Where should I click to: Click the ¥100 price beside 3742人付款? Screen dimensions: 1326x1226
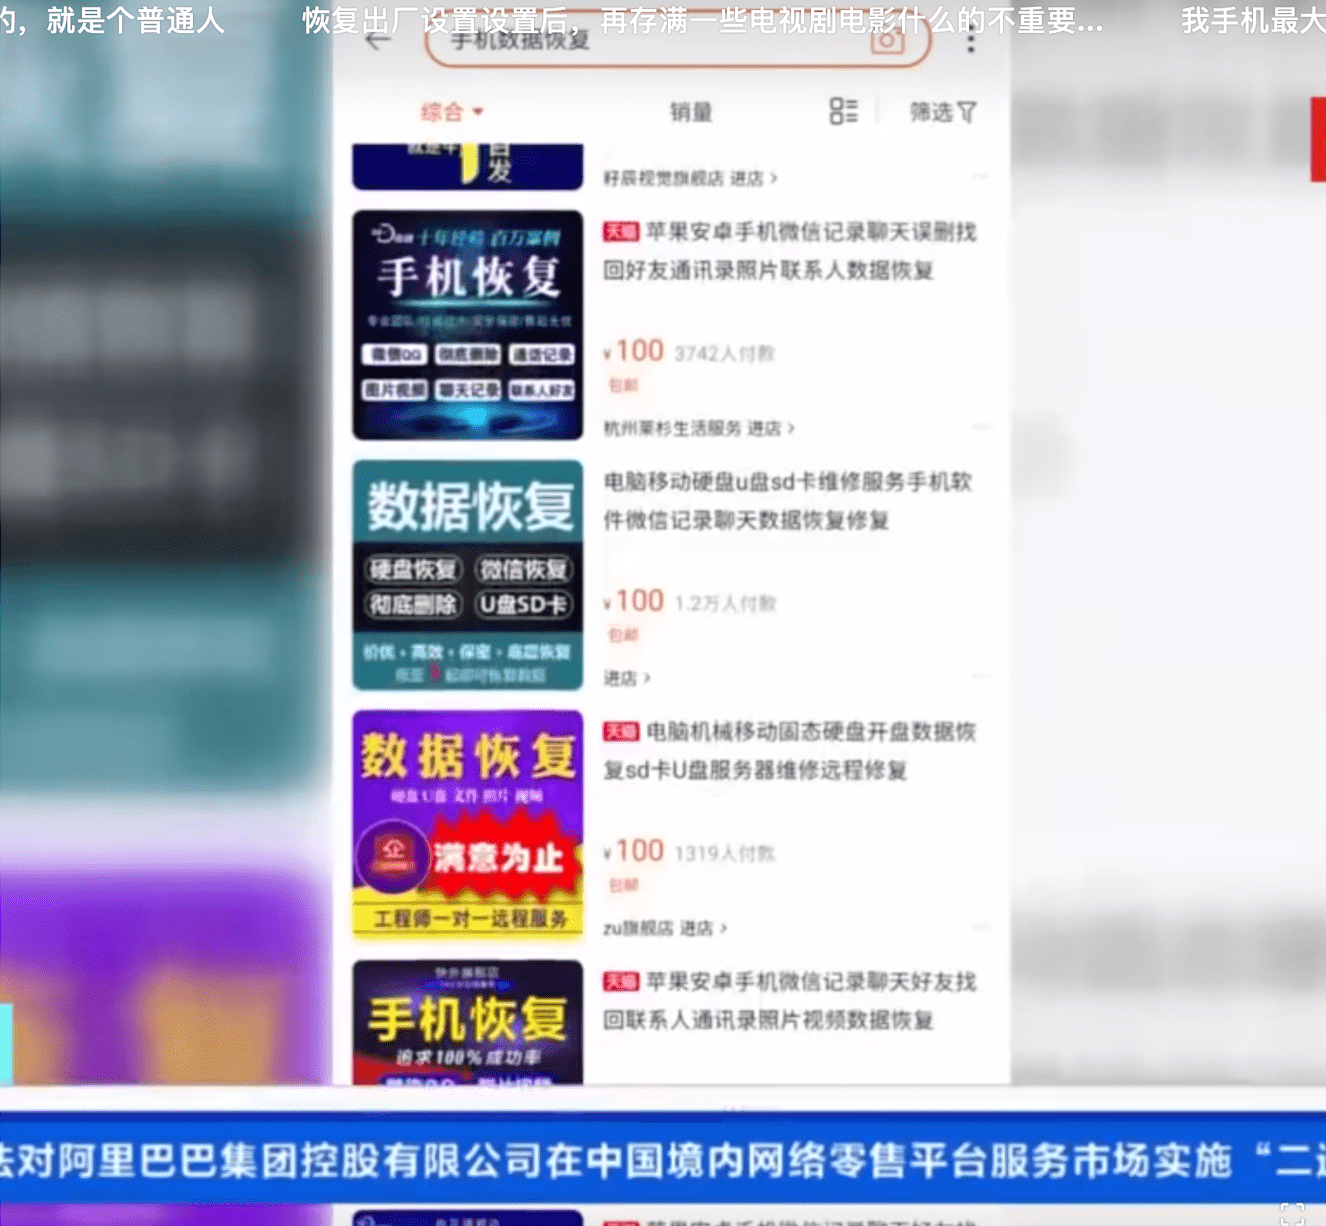pyautogui.click(x=634, y=351)
